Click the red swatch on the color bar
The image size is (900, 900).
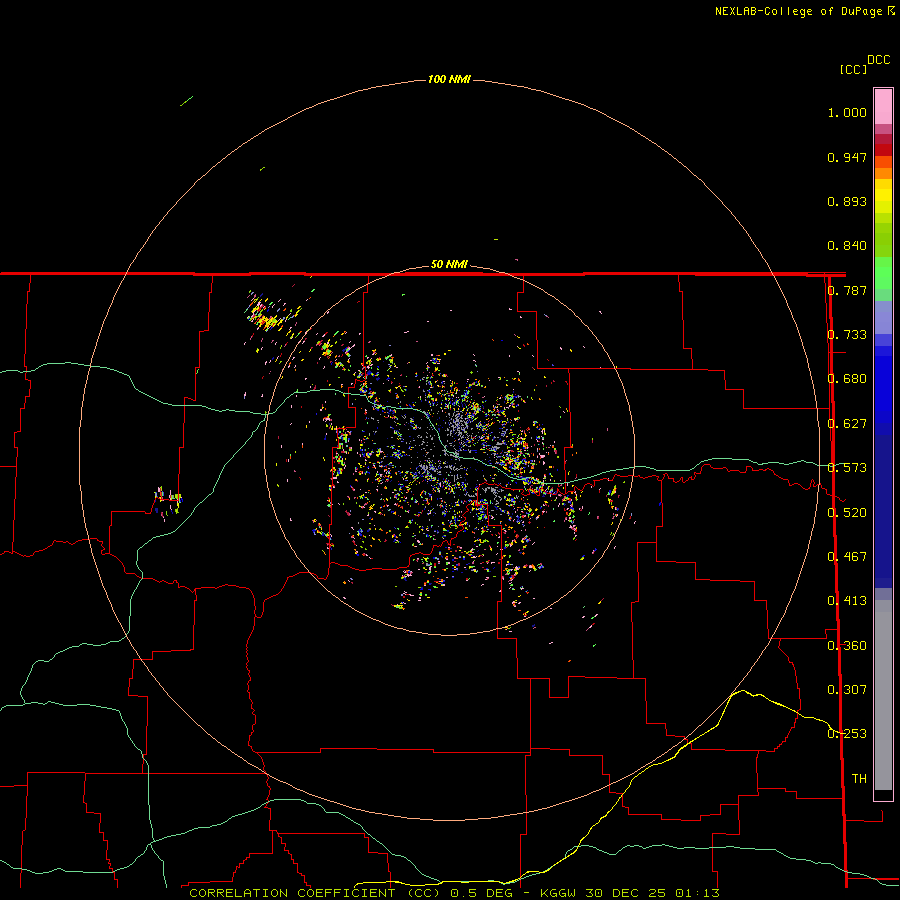click(x=883, y=150)
